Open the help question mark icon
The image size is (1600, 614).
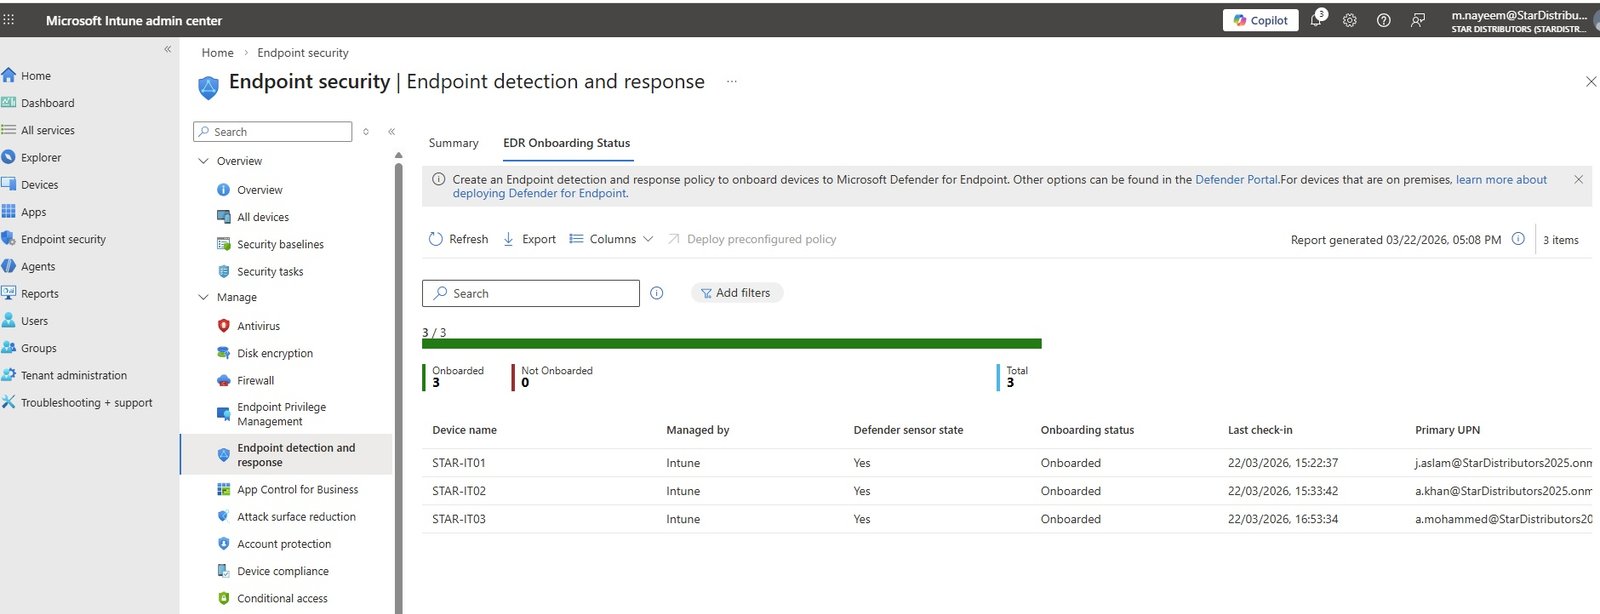1383,20
